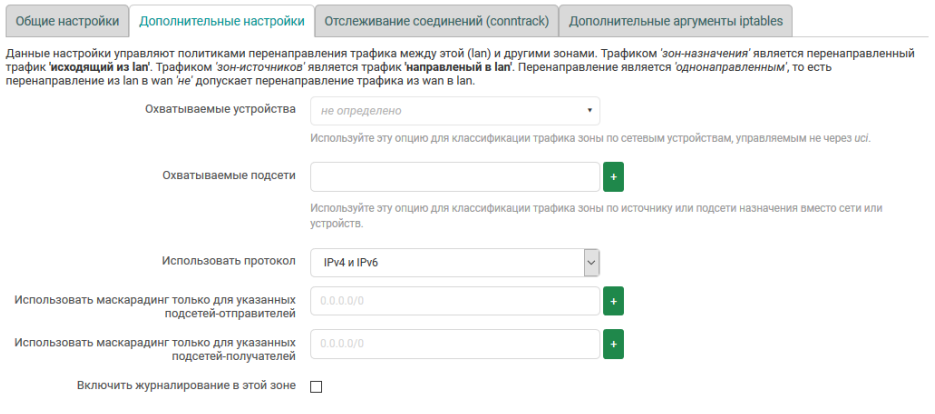Select the Дополнительные настройки tab
Viewport: 935px width, 414px height.
click(x=222, y=20)
